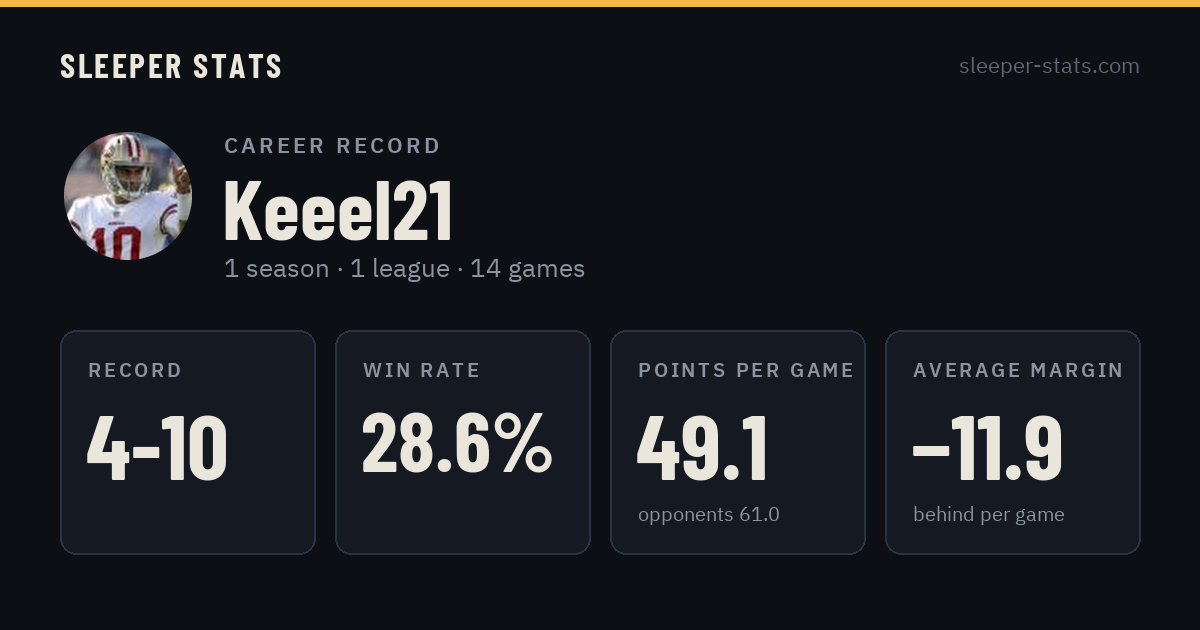
Task: Click the 4-10 record value
Action: pyautogui.click(x=157, y=449)
